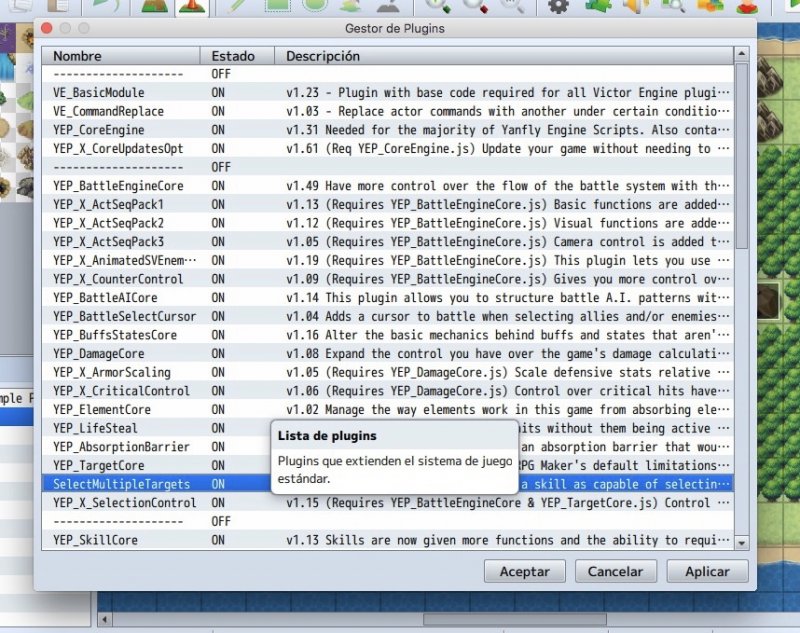Select the YEP_BattleEngineCore plugin row
Screen dimensions: 800x633
point(388,186)
